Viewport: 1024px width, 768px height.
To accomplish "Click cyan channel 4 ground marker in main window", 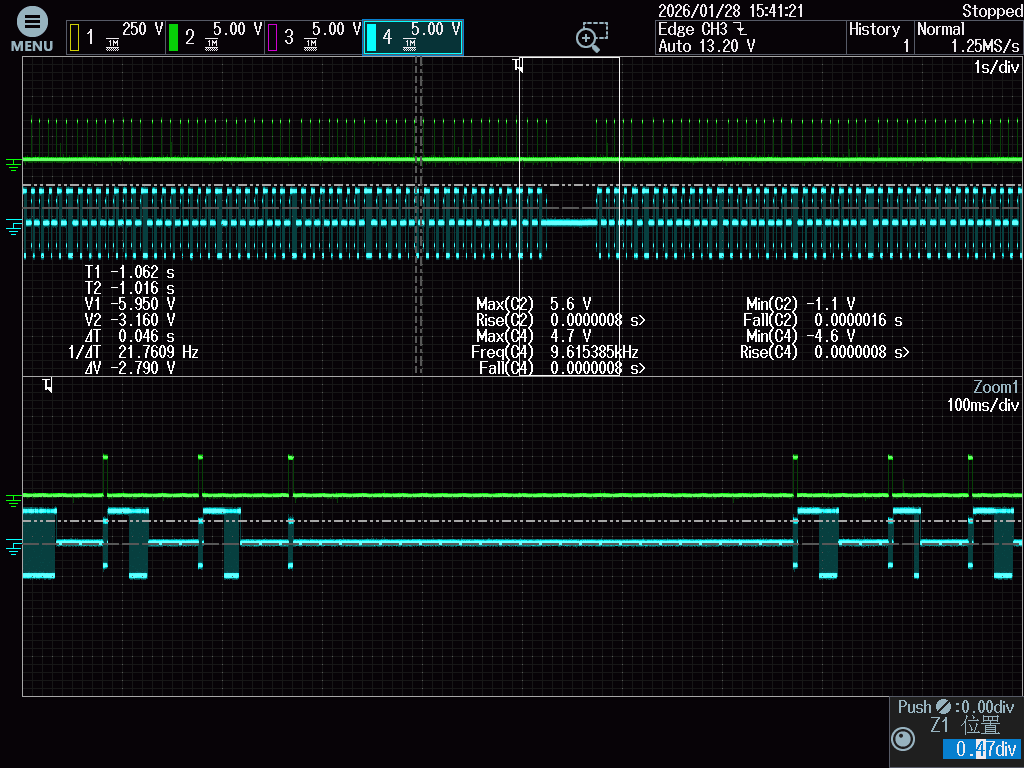I will tap(14, 227).
